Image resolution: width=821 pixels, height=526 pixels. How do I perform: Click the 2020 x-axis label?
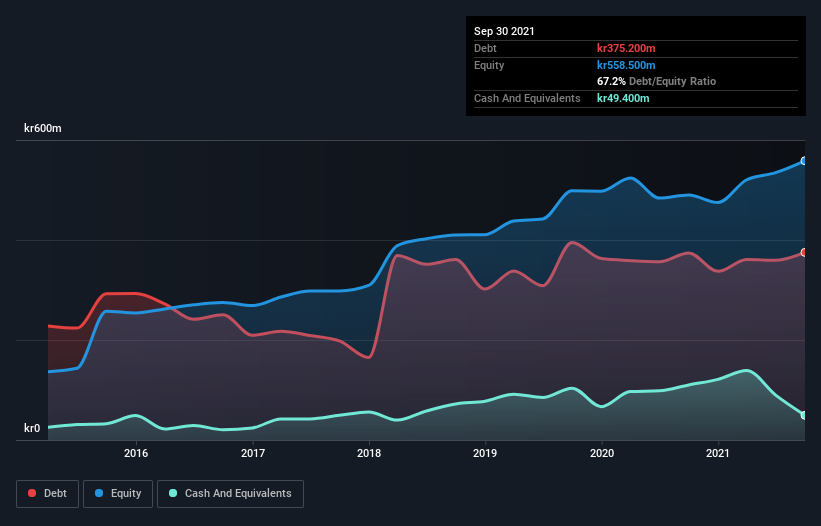click(x=602, y=453)
